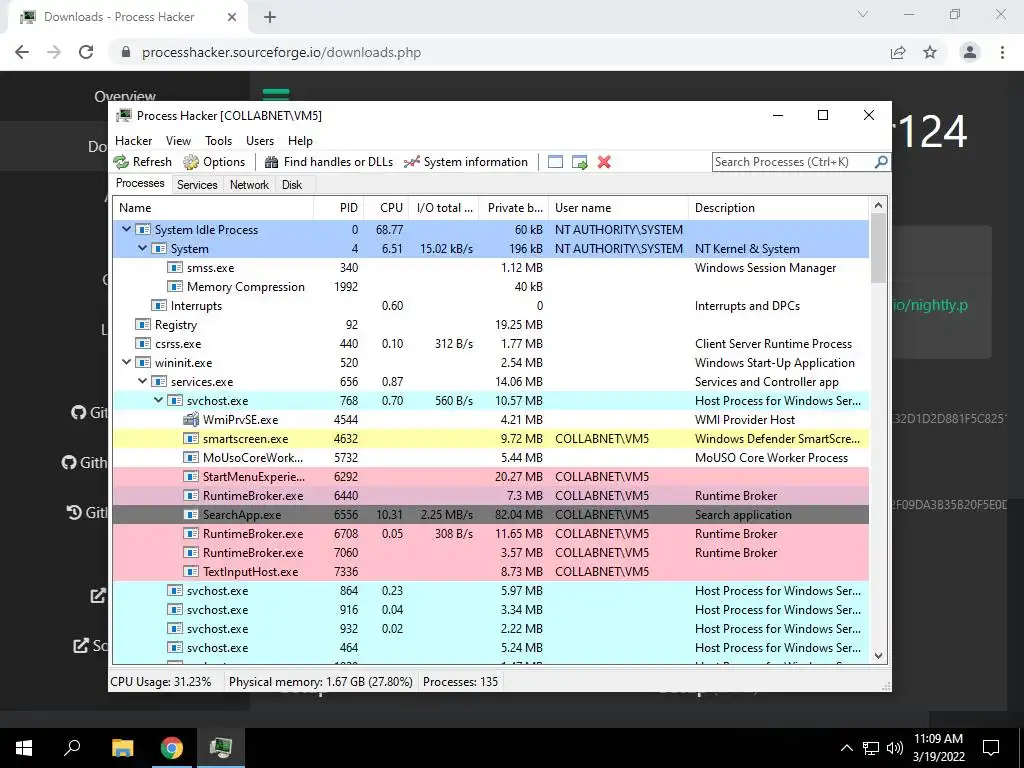Open the Help menu

[300, 140]
